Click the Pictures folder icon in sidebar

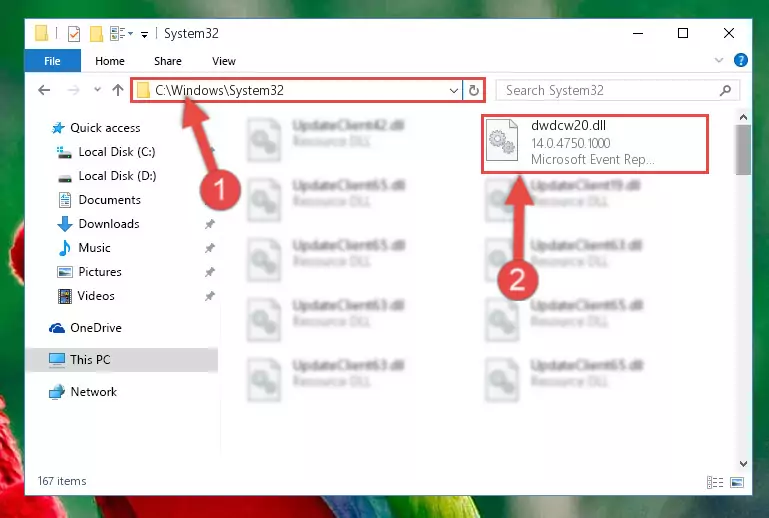point(65,272)
